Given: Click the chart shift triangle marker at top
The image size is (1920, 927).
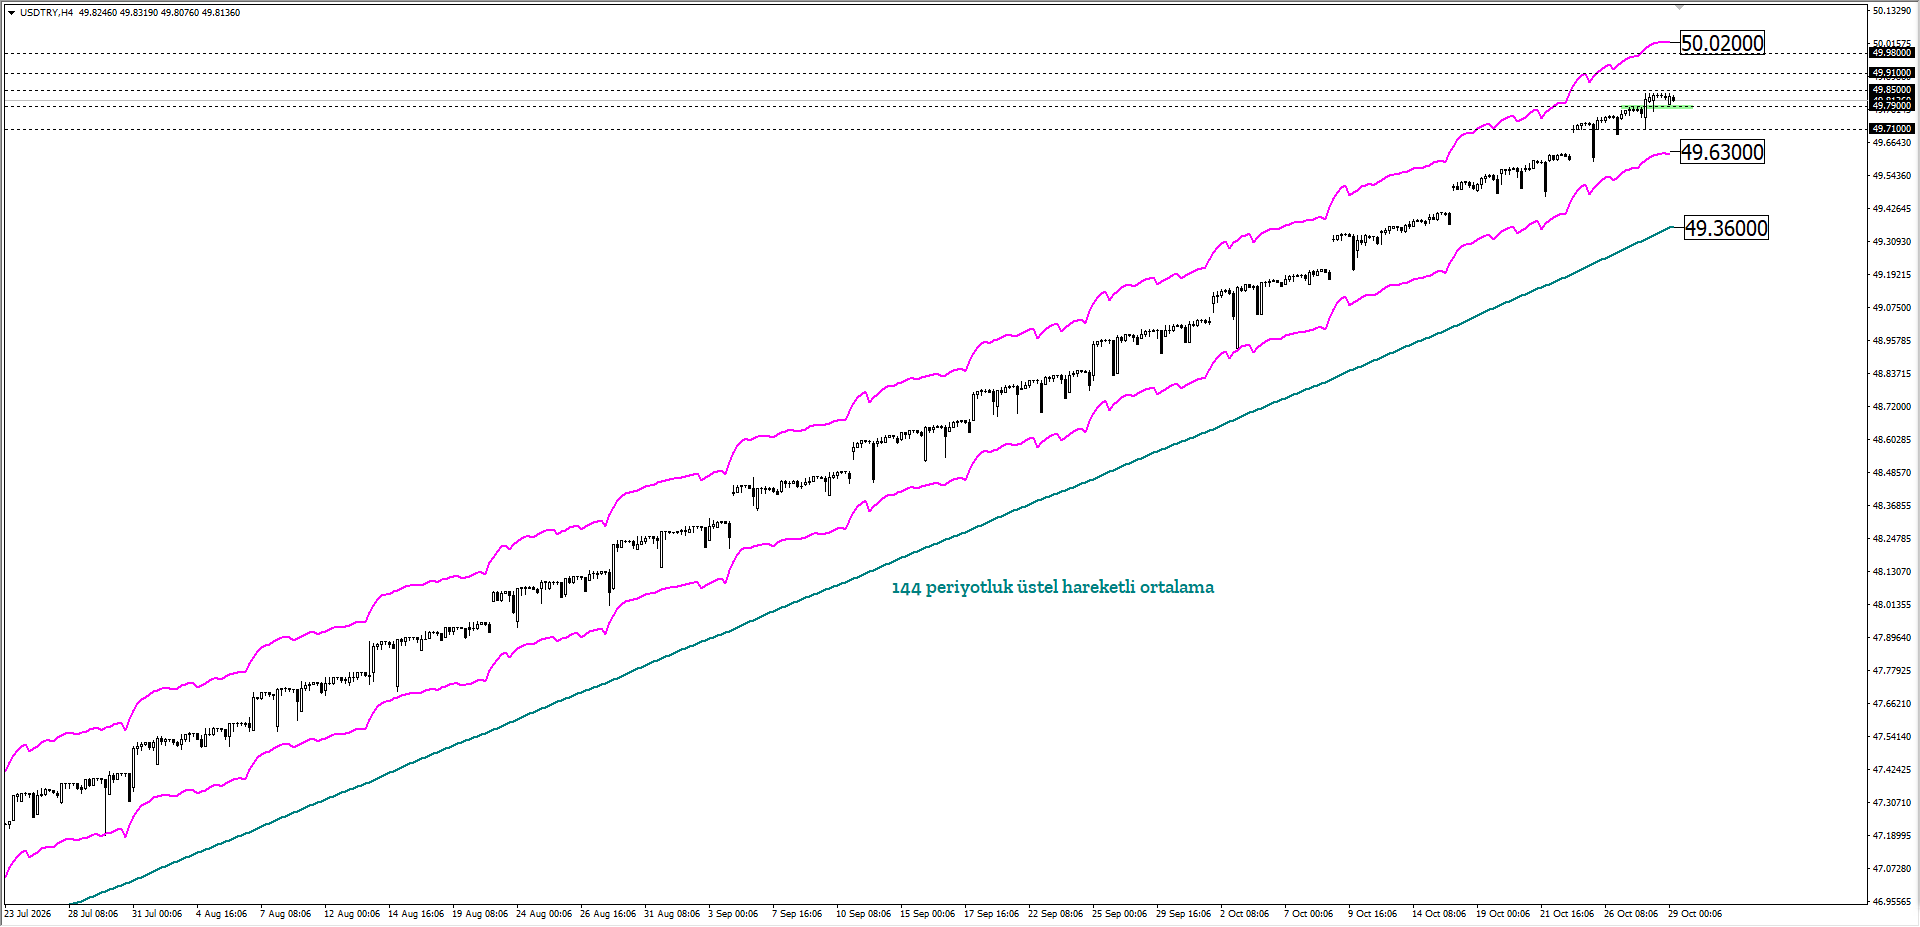Looking at the screenshot, I should [x=1681, y=6].
